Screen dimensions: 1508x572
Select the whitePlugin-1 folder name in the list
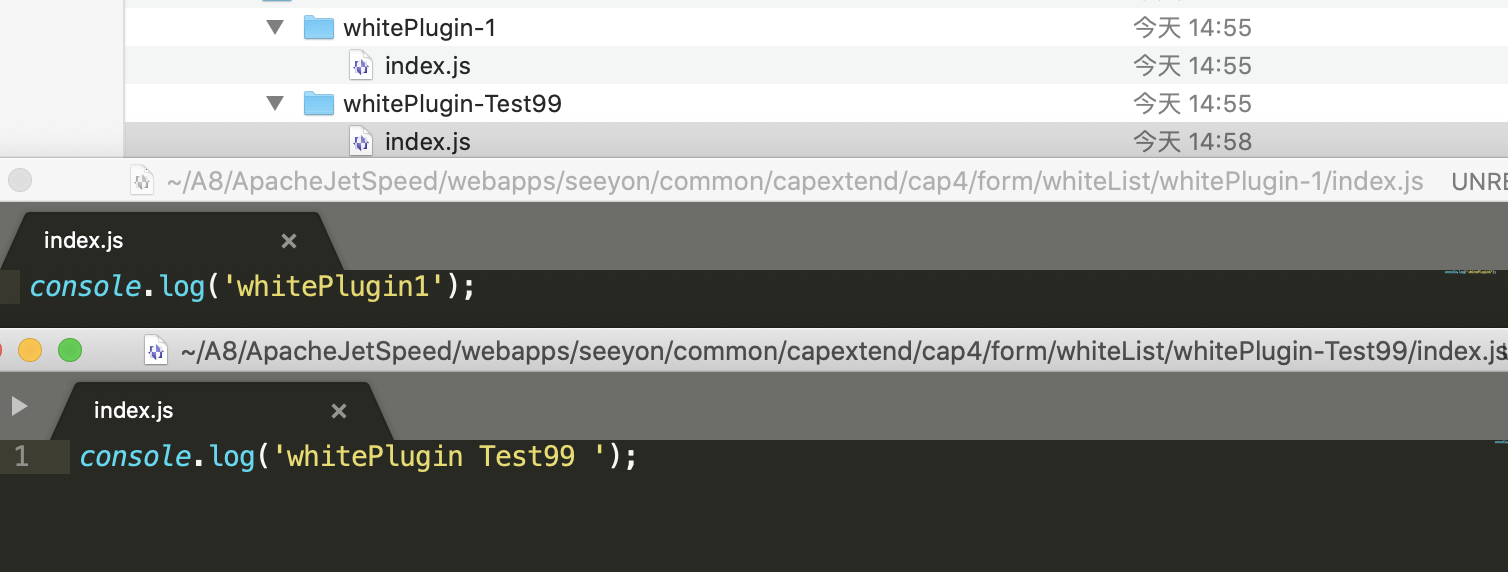pyautogui.click(x=419, y=28)
